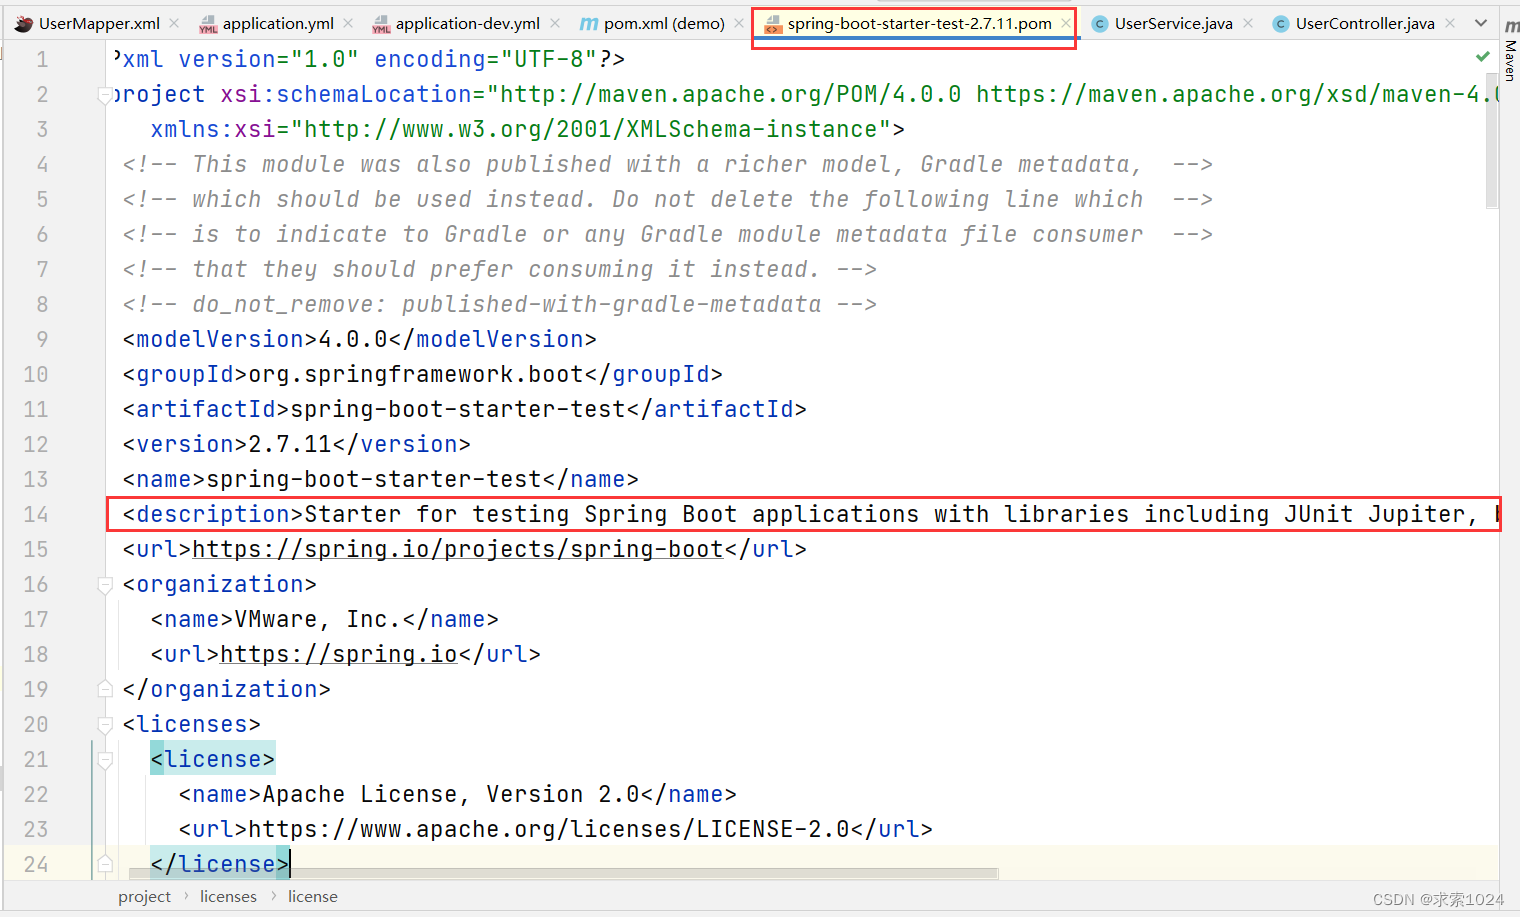1520x917 pixels.
Task: Click the groupId org.springframework.boot line
Action: click(423, 374)
